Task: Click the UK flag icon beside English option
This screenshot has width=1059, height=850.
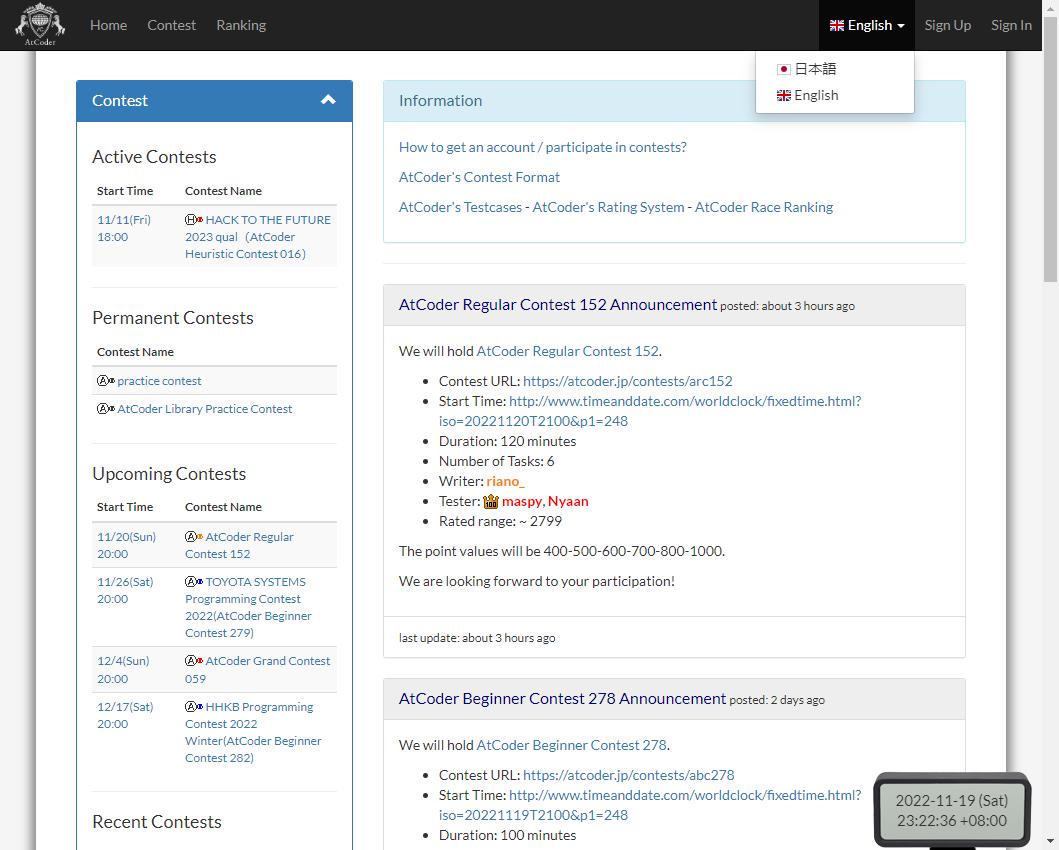Action: pos(784,96)
